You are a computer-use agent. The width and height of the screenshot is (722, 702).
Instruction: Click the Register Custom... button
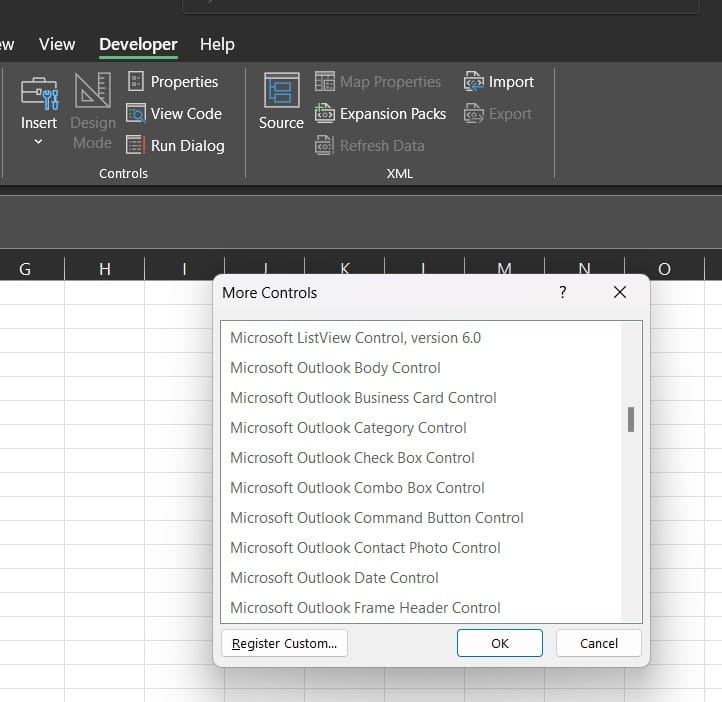(284, 643)
